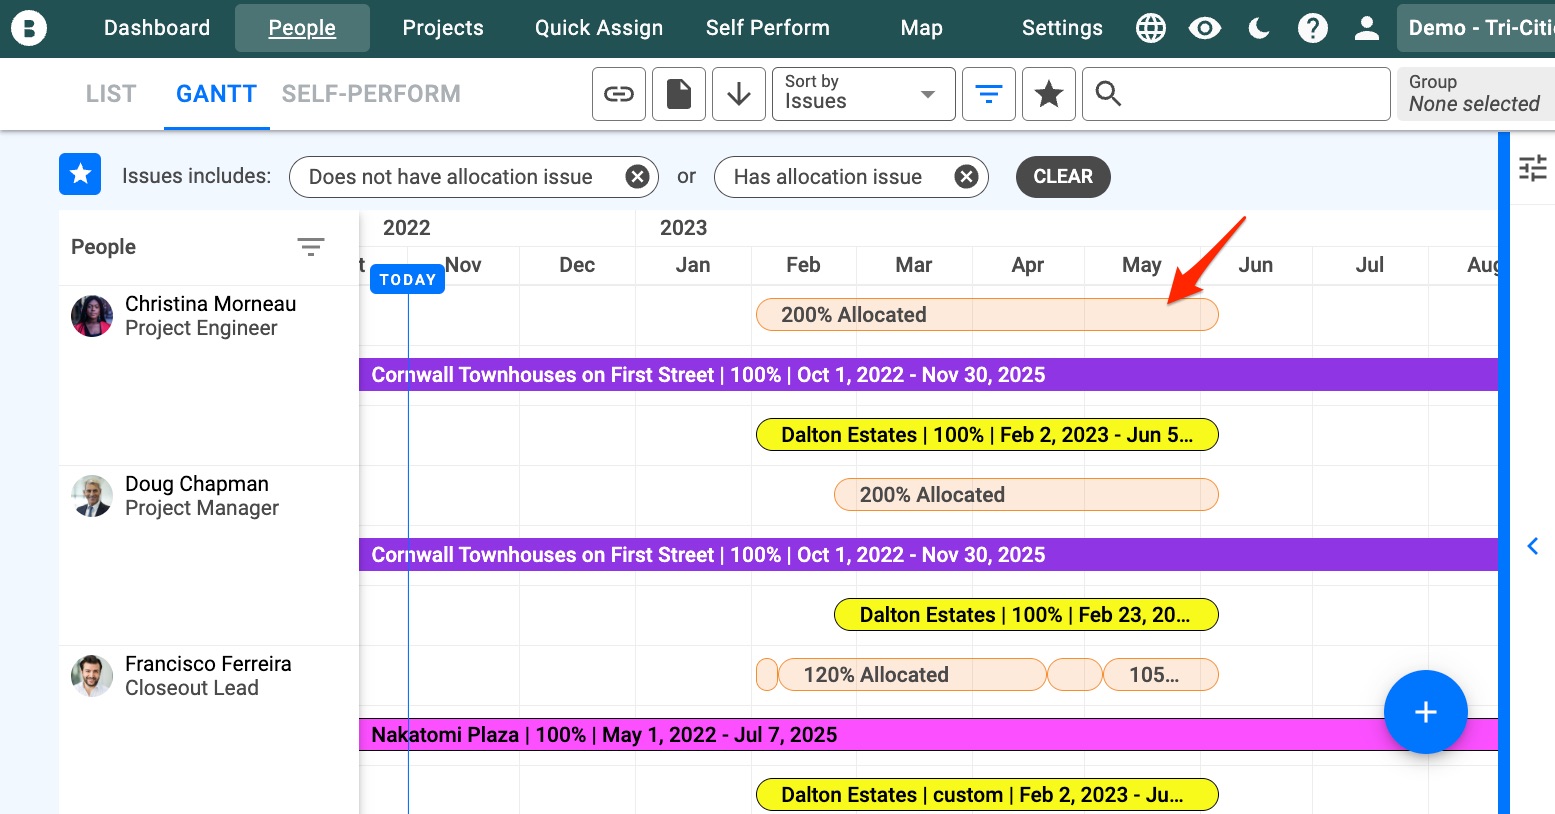The image size is (1555, 814).
Task: Switch to SELF-PERFORM tab
Action: point(371,94)
